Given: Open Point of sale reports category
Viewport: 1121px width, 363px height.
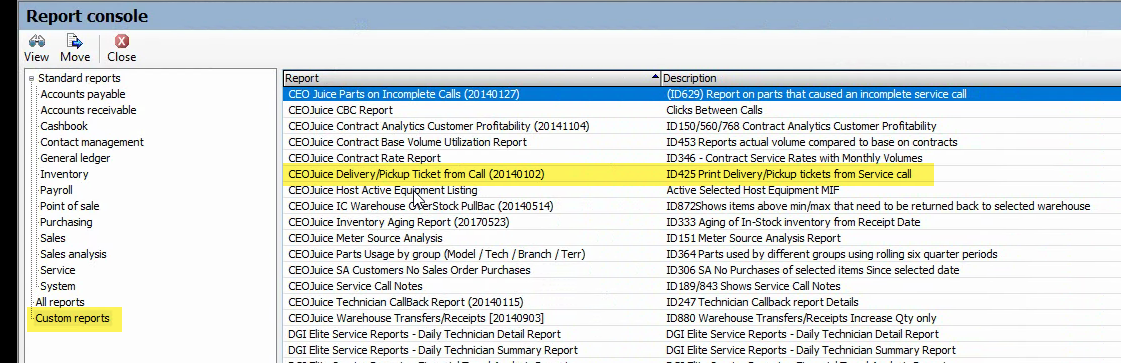Looking at the screenshot, I should (69, 206).
